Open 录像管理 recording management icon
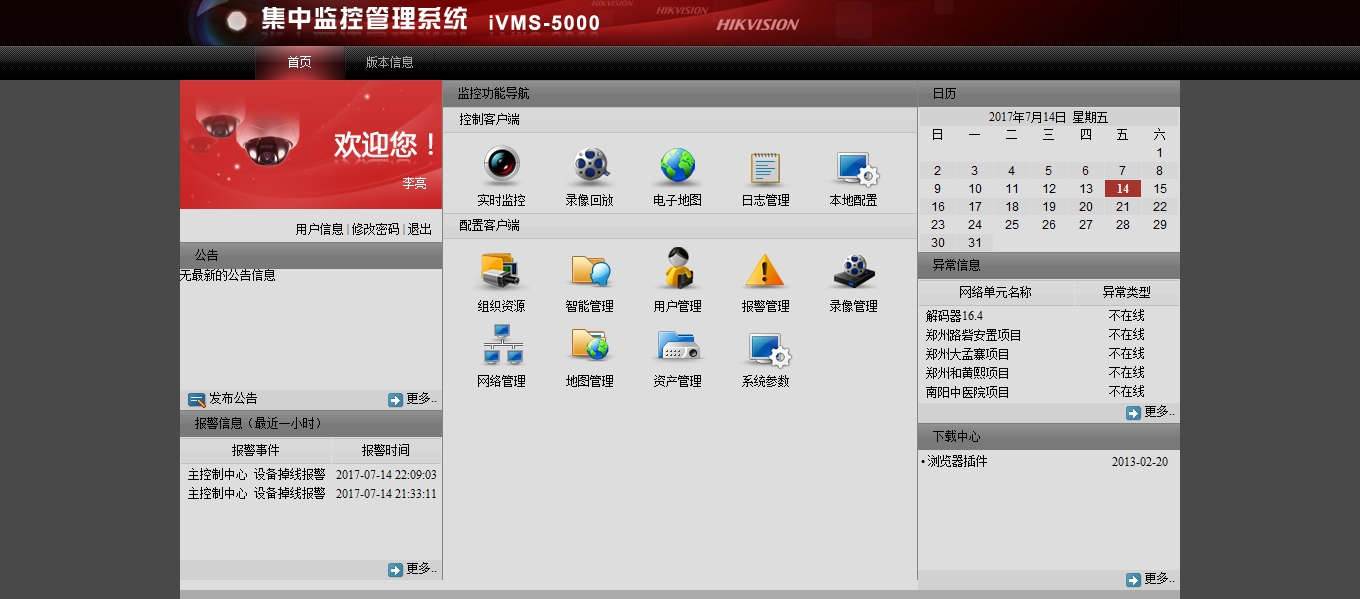The image size is (1360, 599). point(854,271)
